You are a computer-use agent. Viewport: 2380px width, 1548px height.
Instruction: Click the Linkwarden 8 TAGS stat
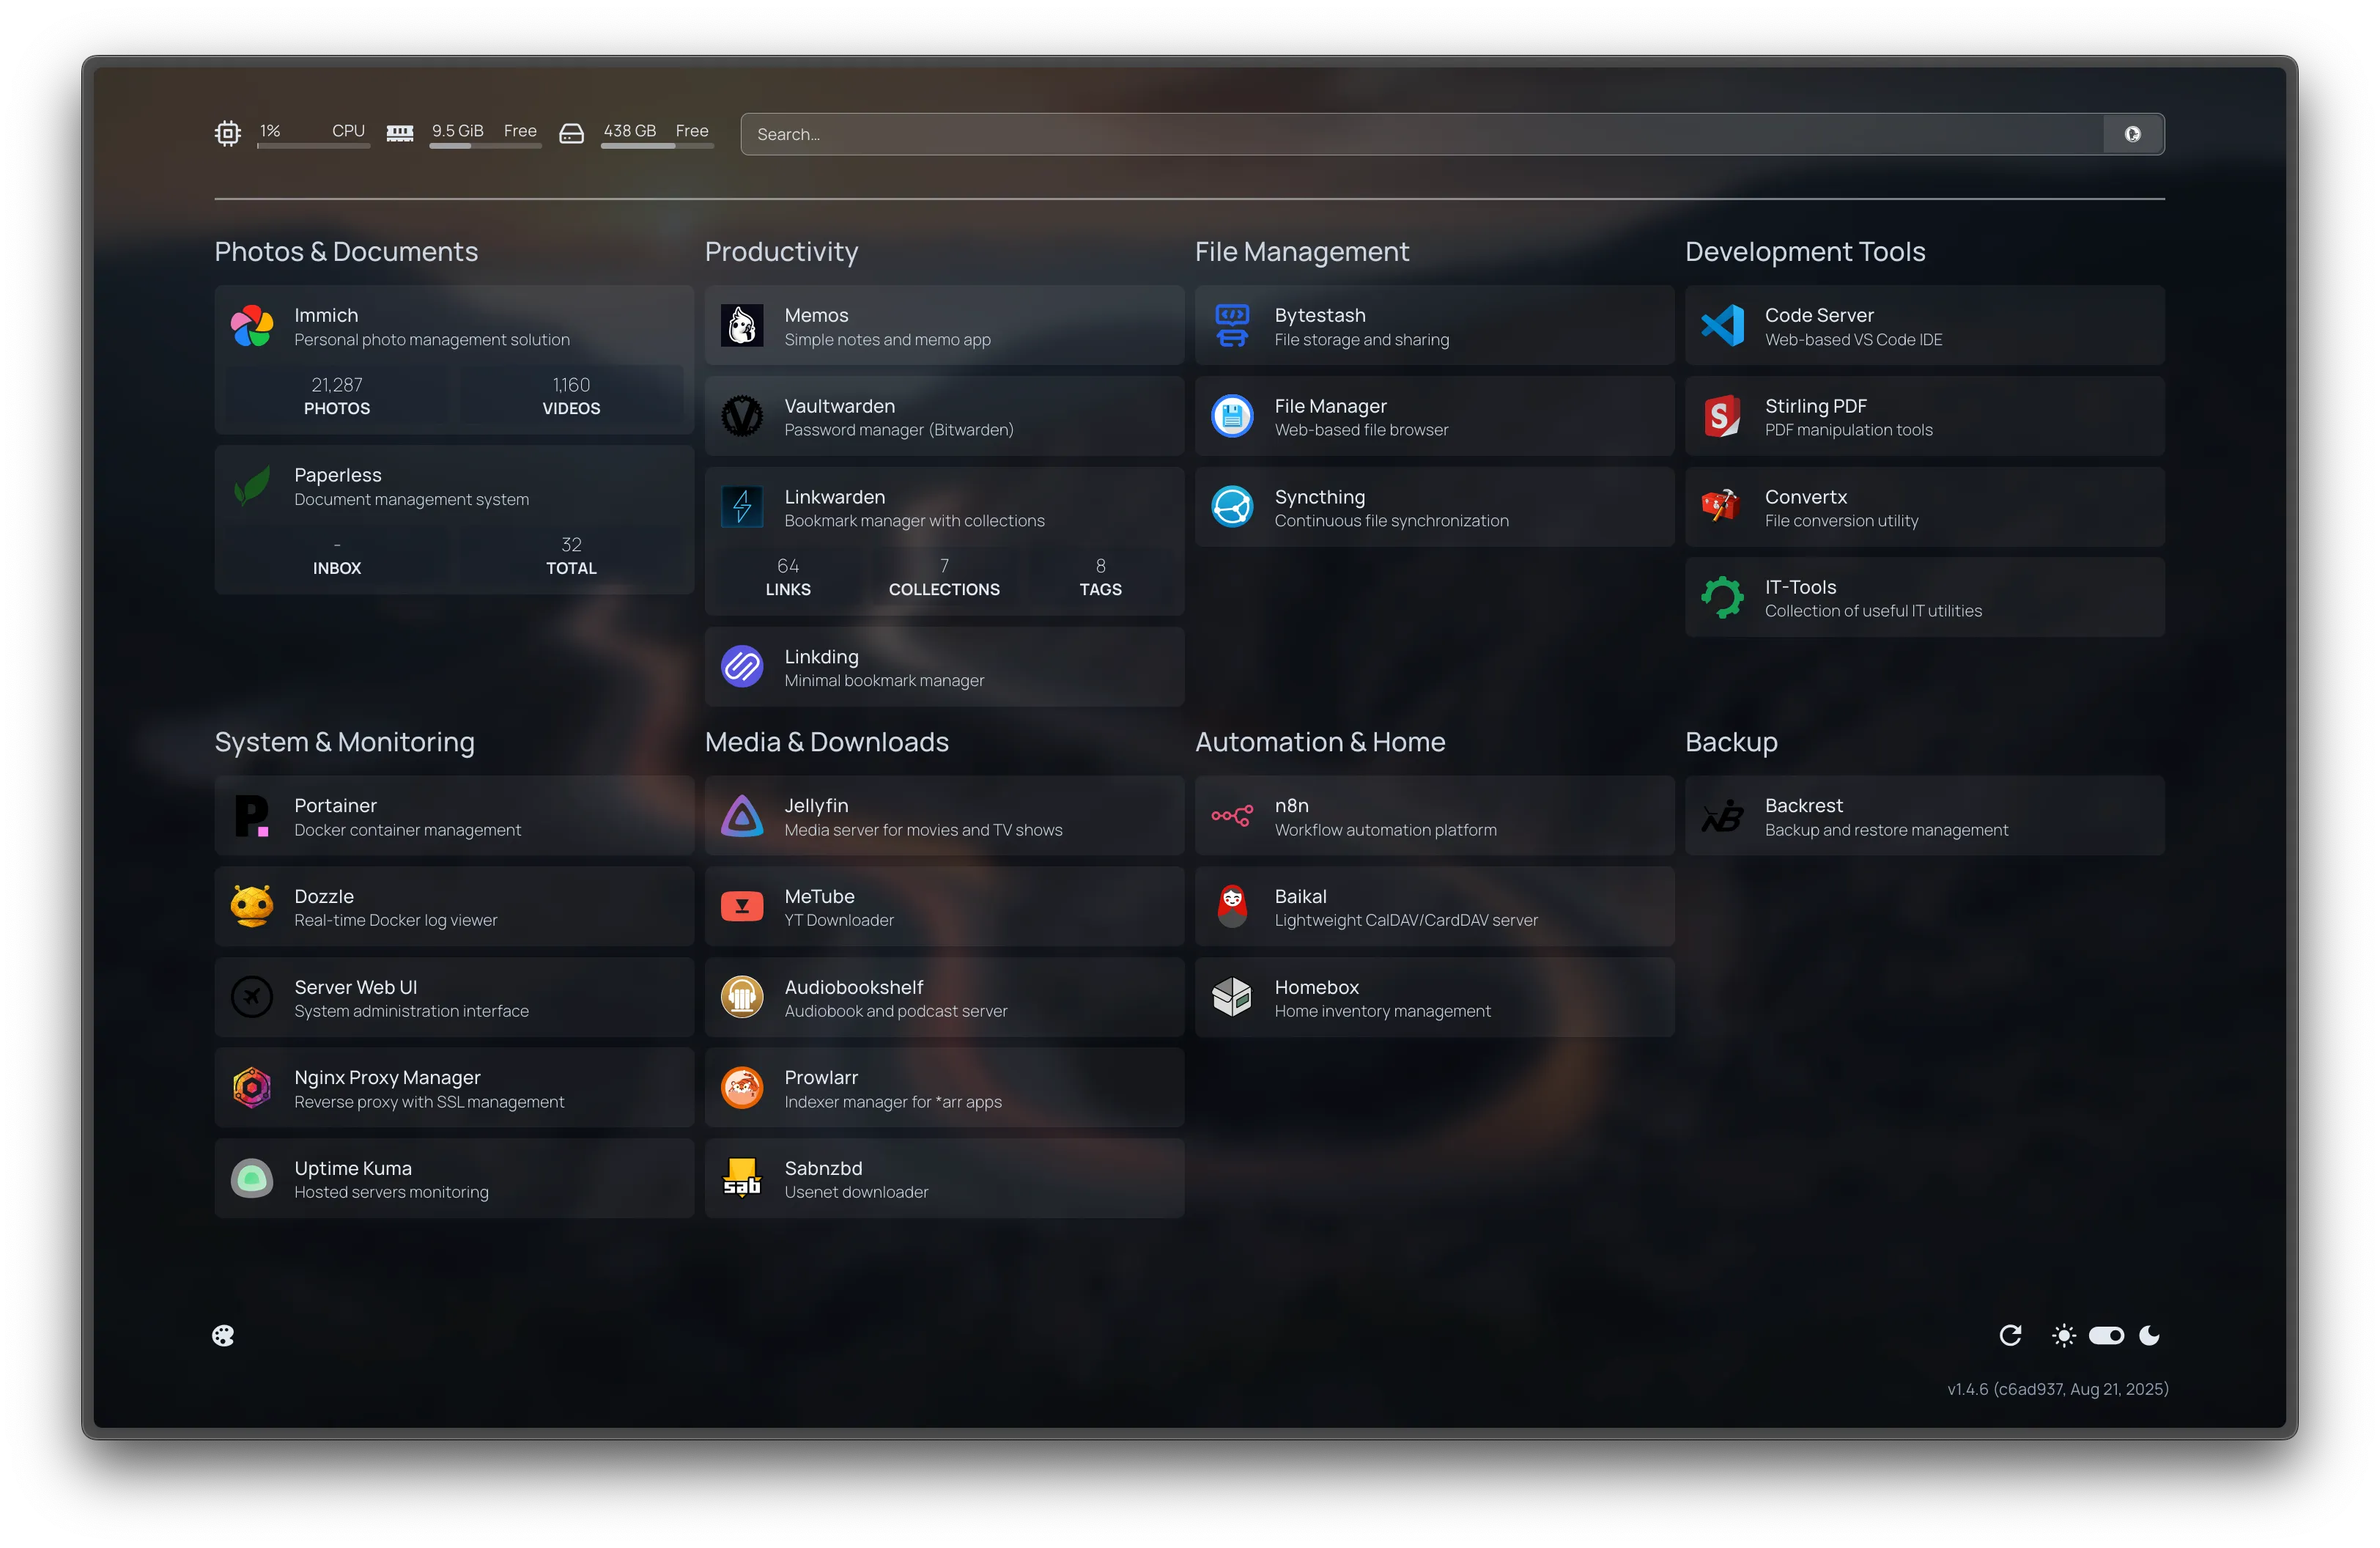pos(1100,577)
